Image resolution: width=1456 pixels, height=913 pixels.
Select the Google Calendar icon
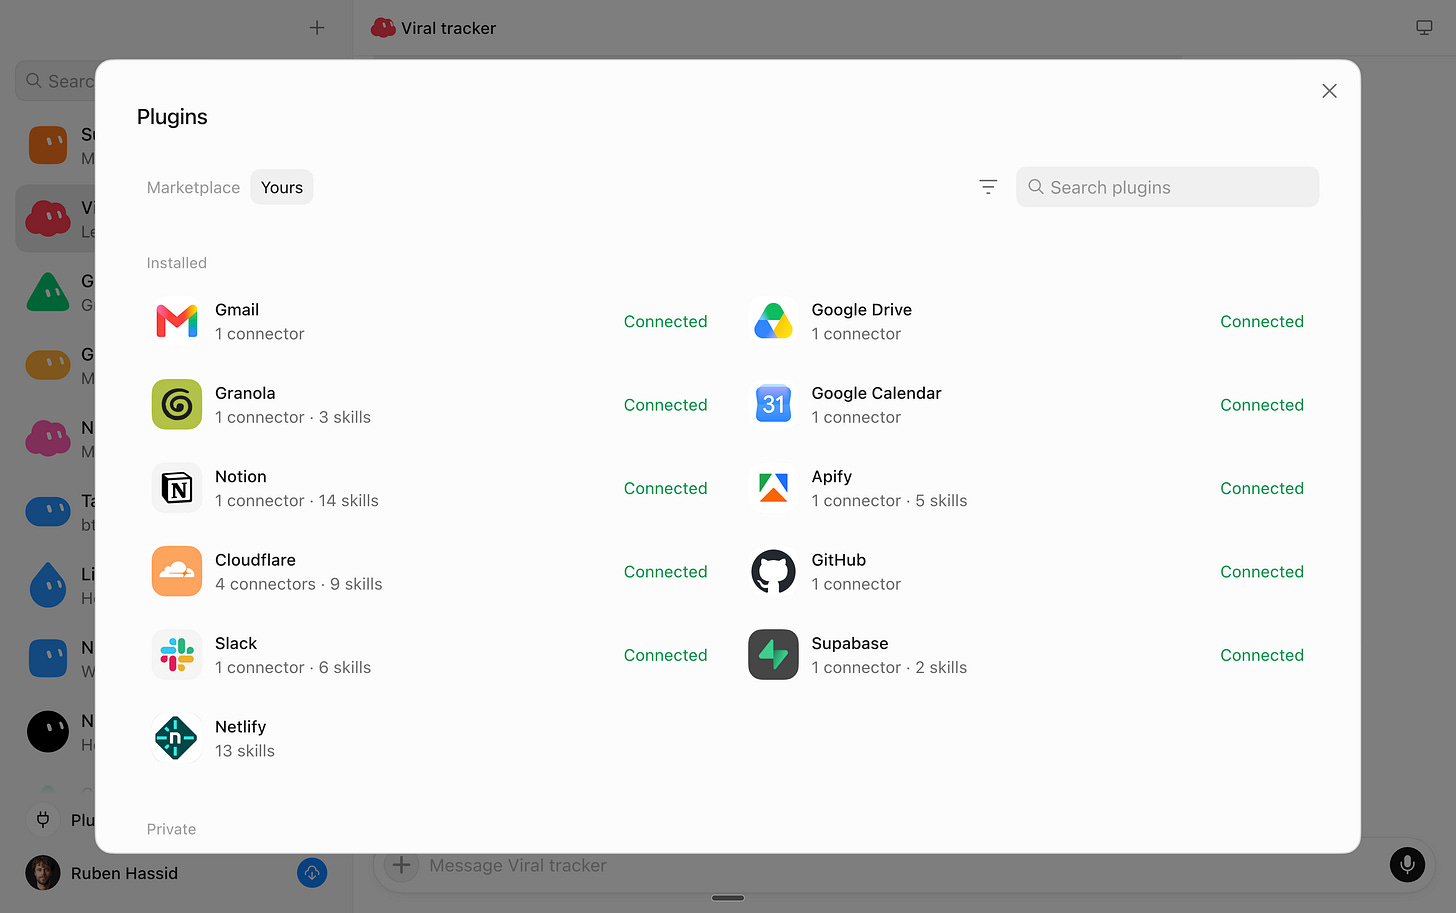click(773, 405)
